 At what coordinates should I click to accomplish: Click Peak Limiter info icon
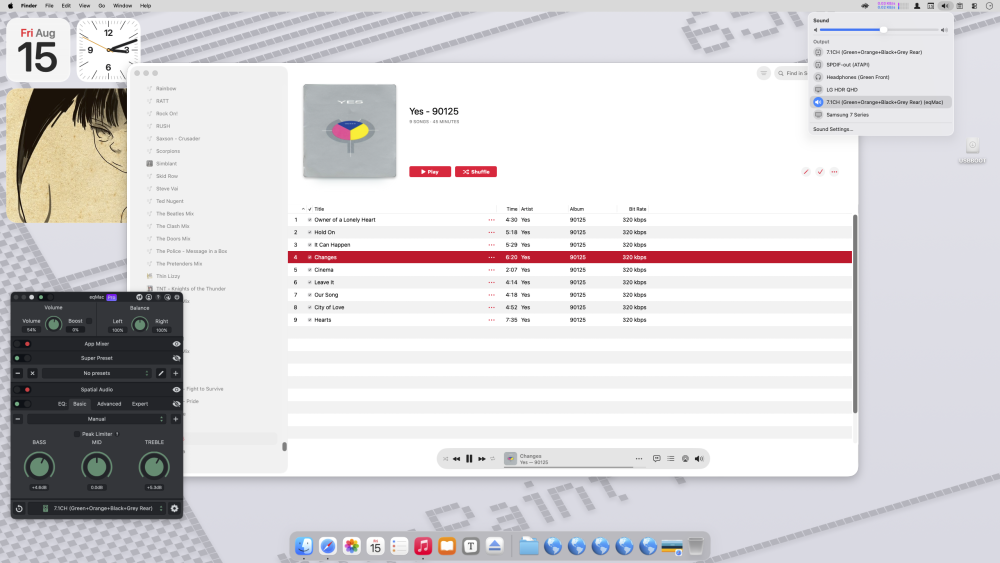pos(117,434)
